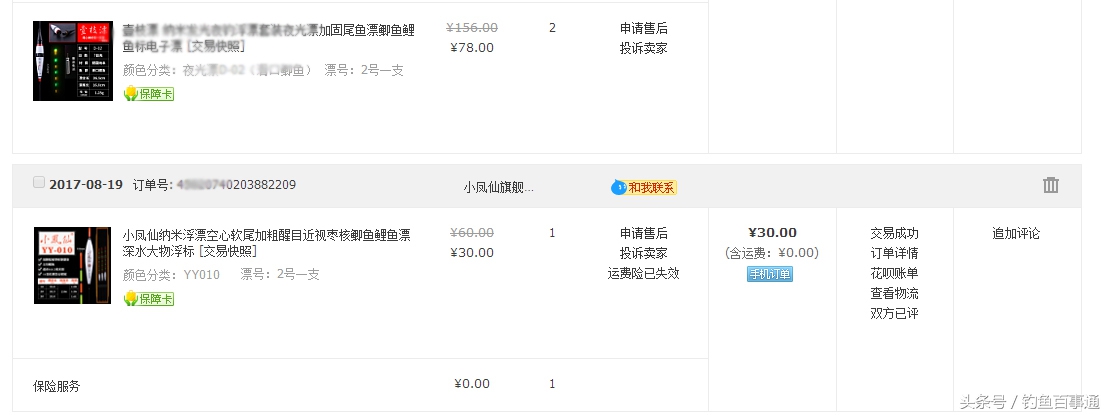The height and width of the screenshot is (415, 1109).
Task: Click 保障卡 badge under the 小凤仙 float item
Action: [149, 299]
